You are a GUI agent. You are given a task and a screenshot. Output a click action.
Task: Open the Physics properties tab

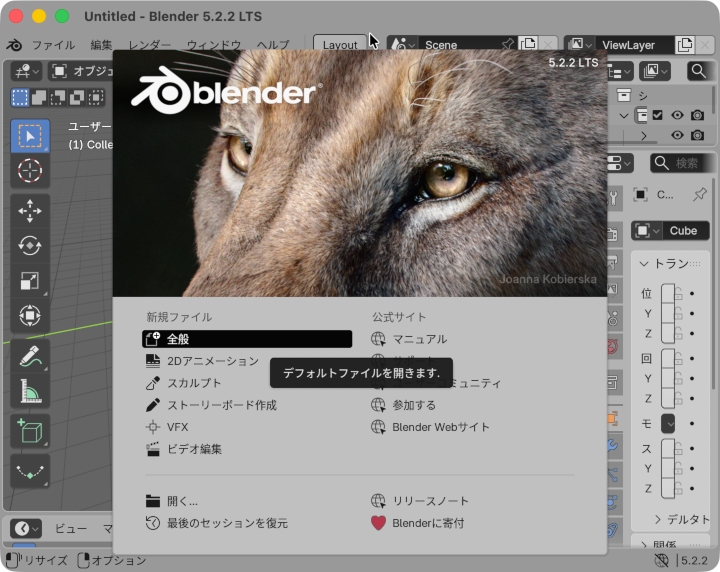(613, 502)
